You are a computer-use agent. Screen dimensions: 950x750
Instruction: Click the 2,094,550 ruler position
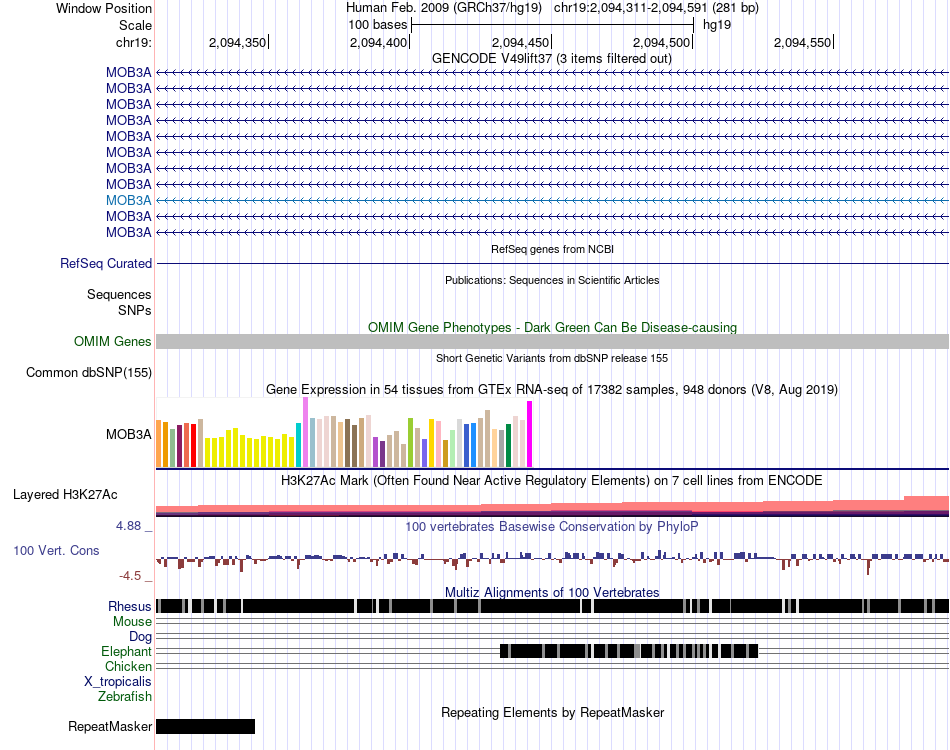(803, 42)
